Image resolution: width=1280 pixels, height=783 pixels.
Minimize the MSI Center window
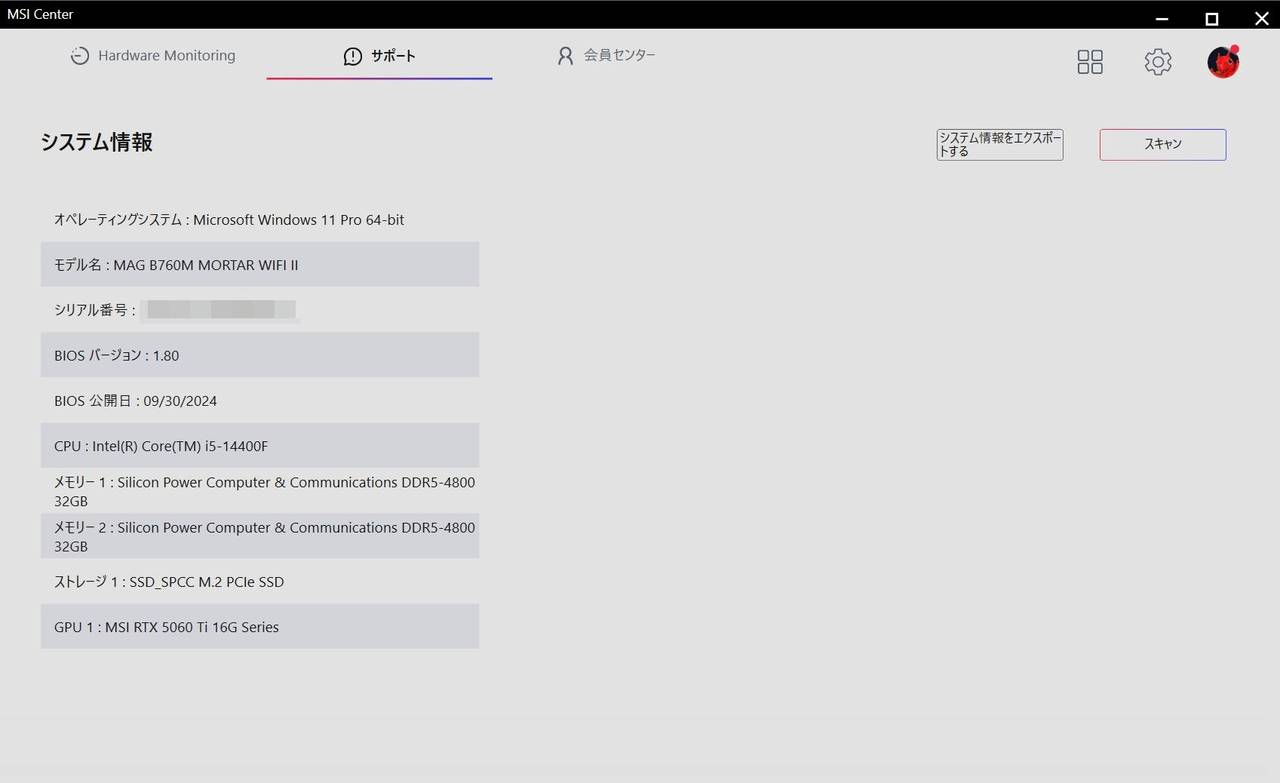point(1161,18)
